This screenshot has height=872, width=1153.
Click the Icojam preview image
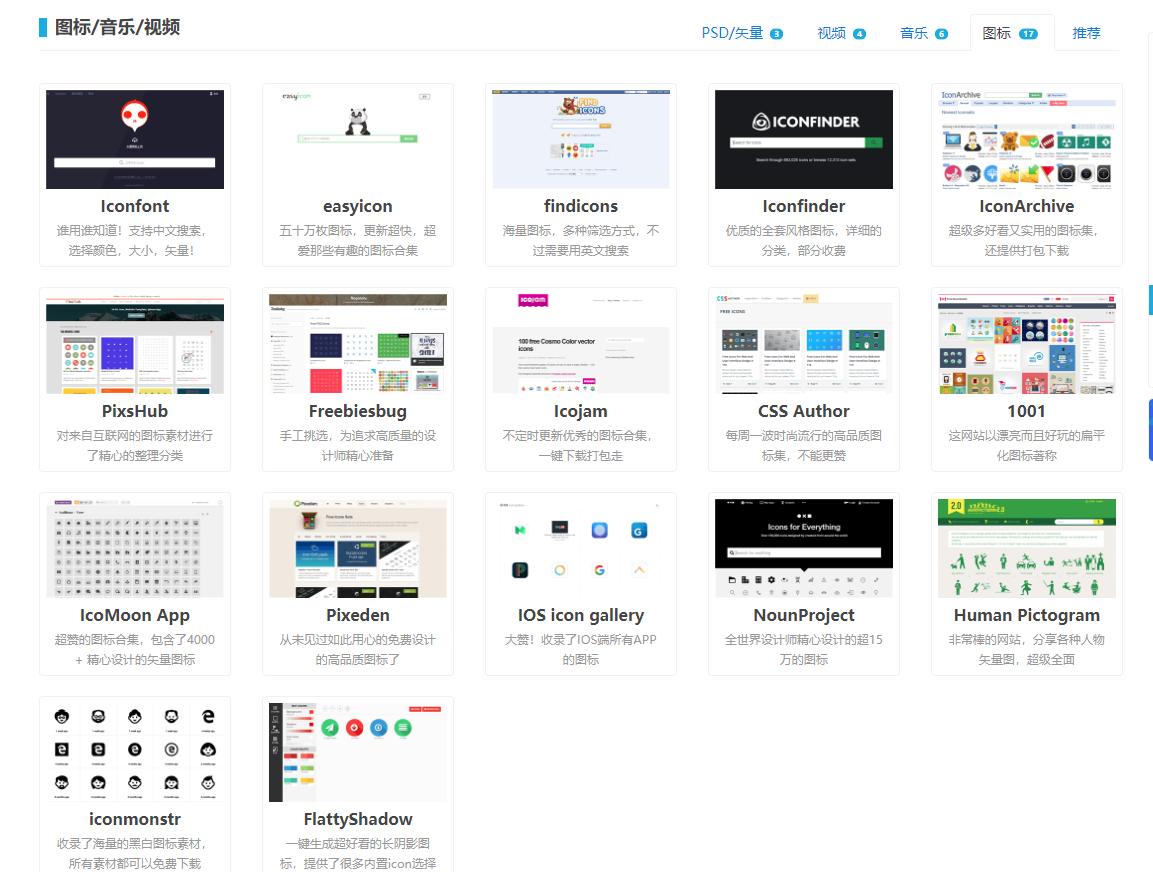(580, 343)
